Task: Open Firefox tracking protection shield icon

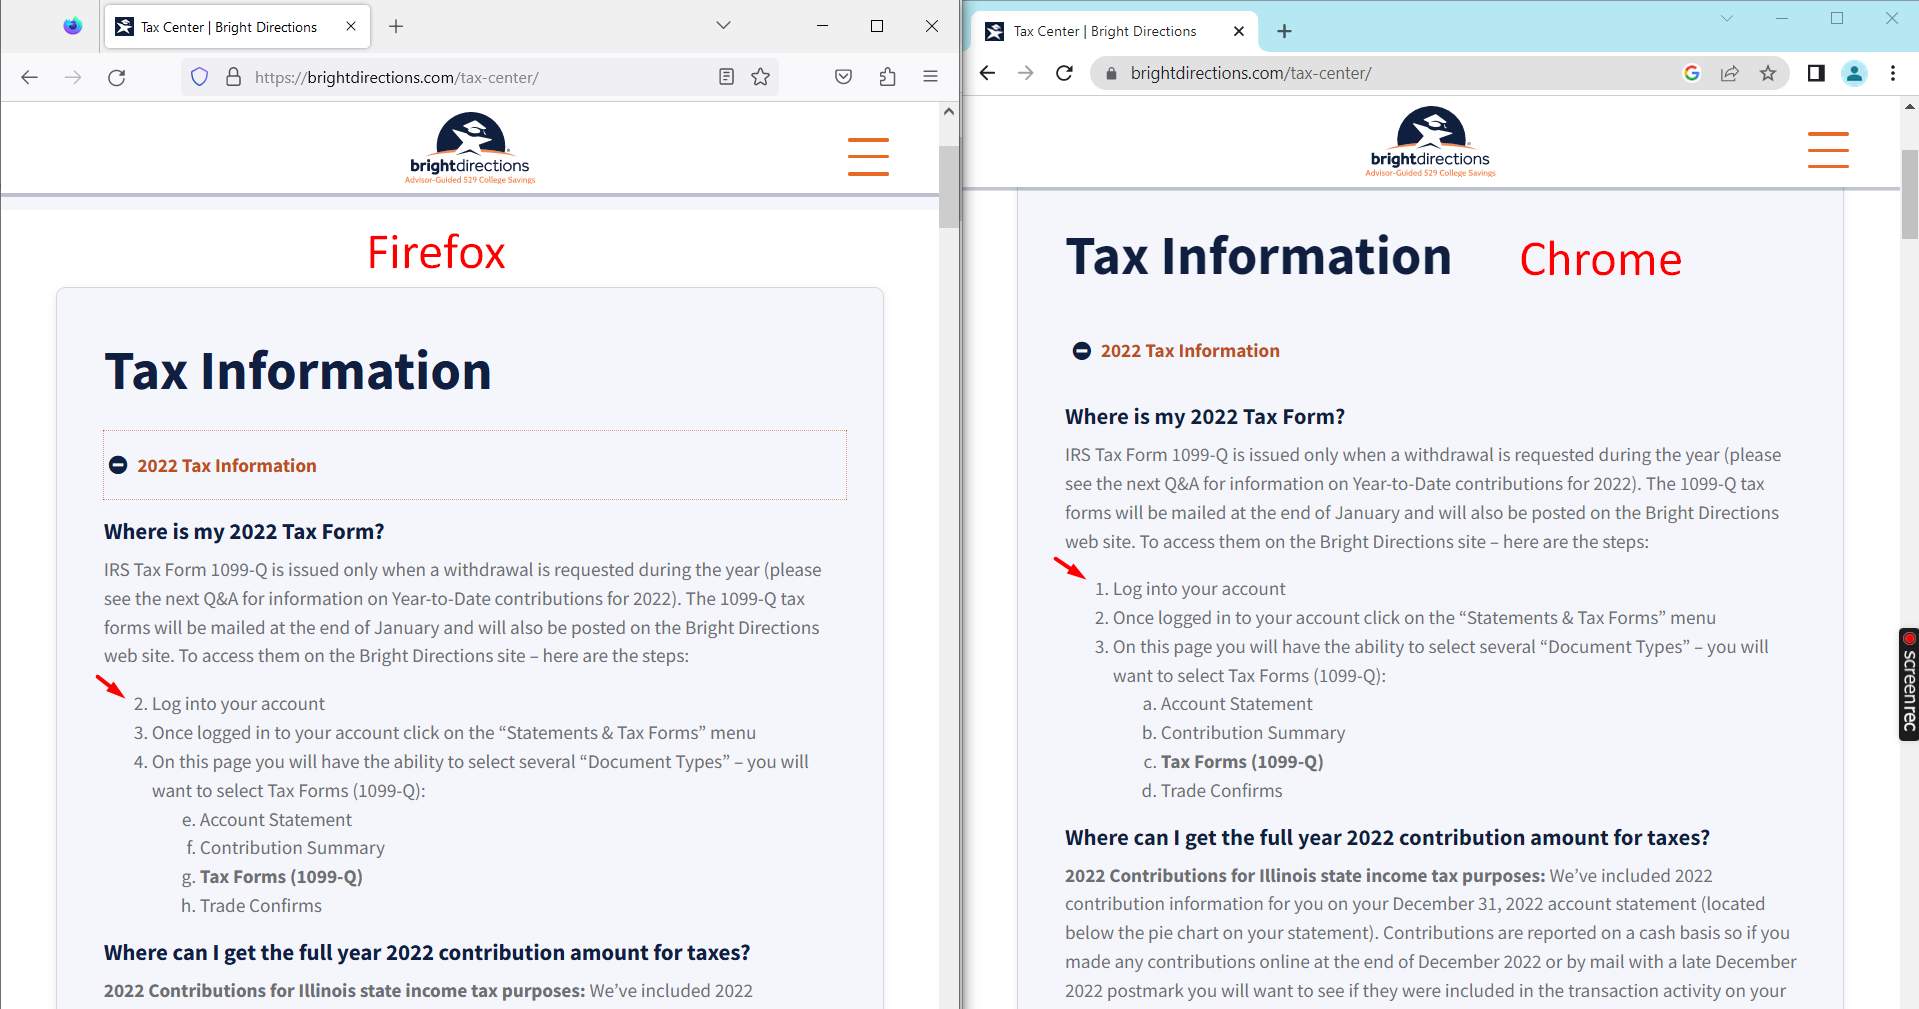Action: tap(199, 77)
